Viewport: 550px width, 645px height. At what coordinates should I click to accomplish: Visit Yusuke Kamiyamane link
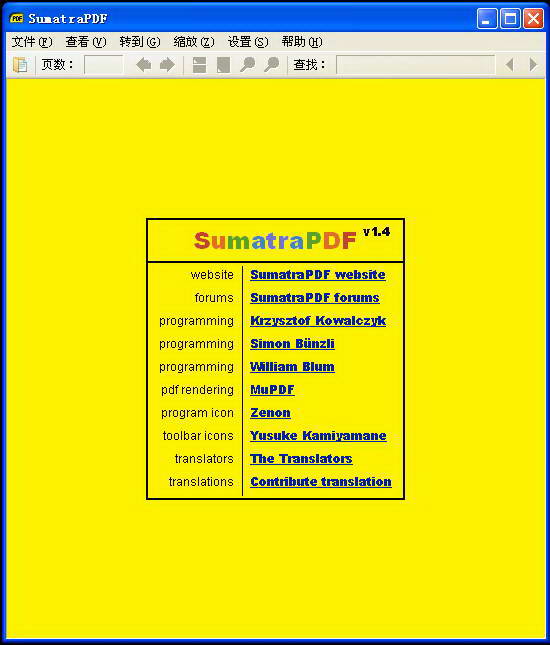(x=318, y=436)
